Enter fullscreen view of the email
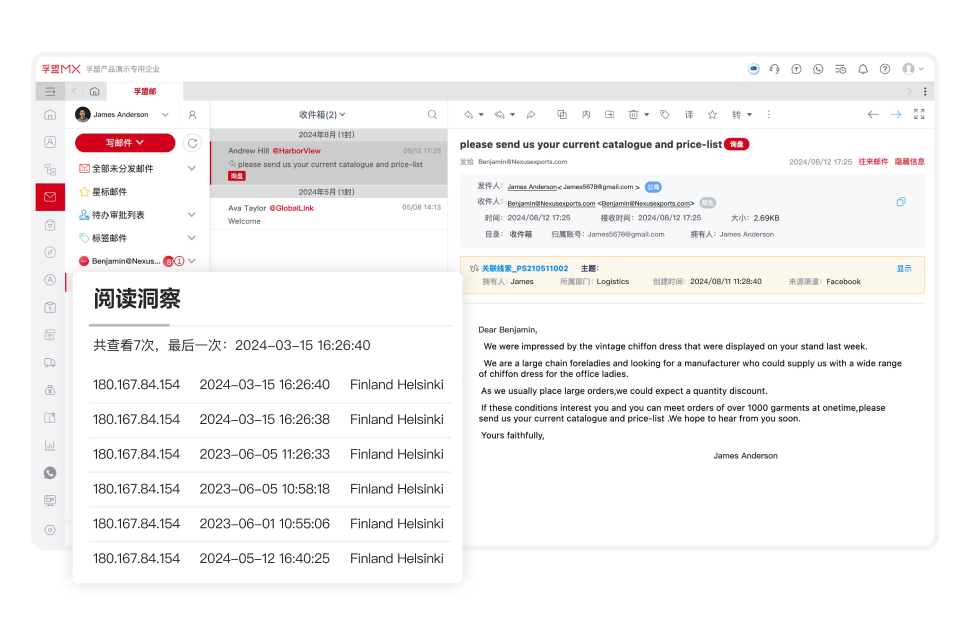Image resolution: width=970 pixels, height=640 pixels. (919, 115)
